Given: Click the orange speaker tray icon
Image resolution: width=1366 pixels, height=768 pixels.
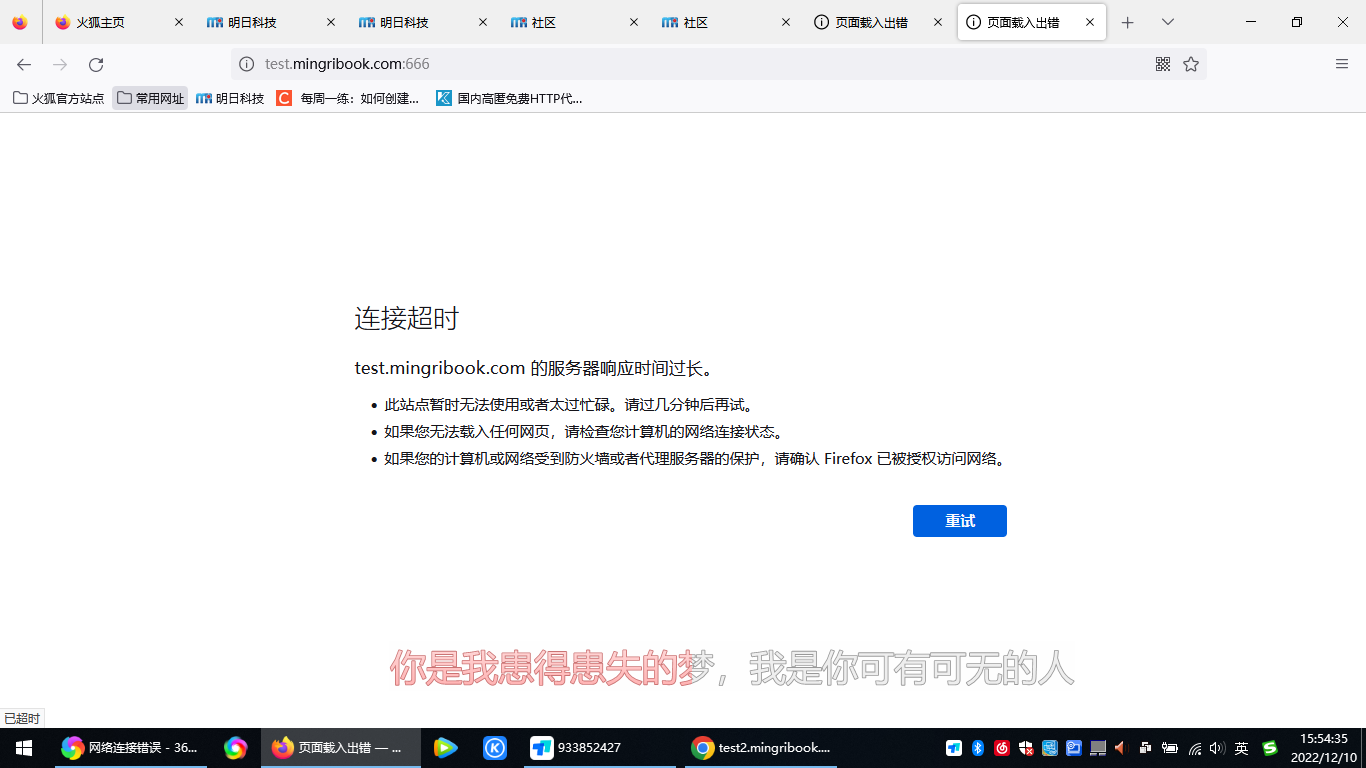Looking at the screenshot, I should click(x=1121, y=748).
